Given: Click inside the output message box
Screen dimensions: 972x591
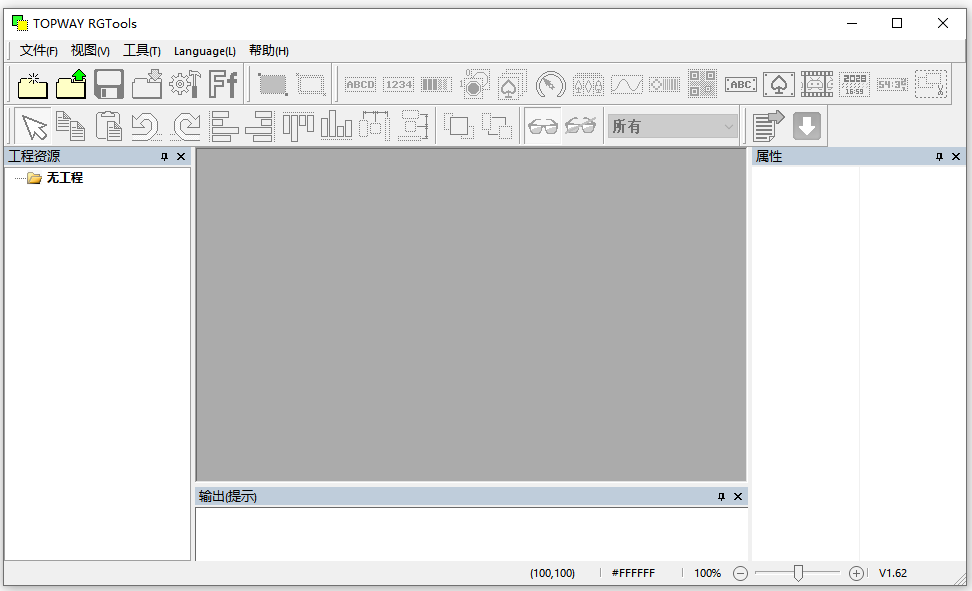Looking at the screenshot, I should click(x=471, y=535).
